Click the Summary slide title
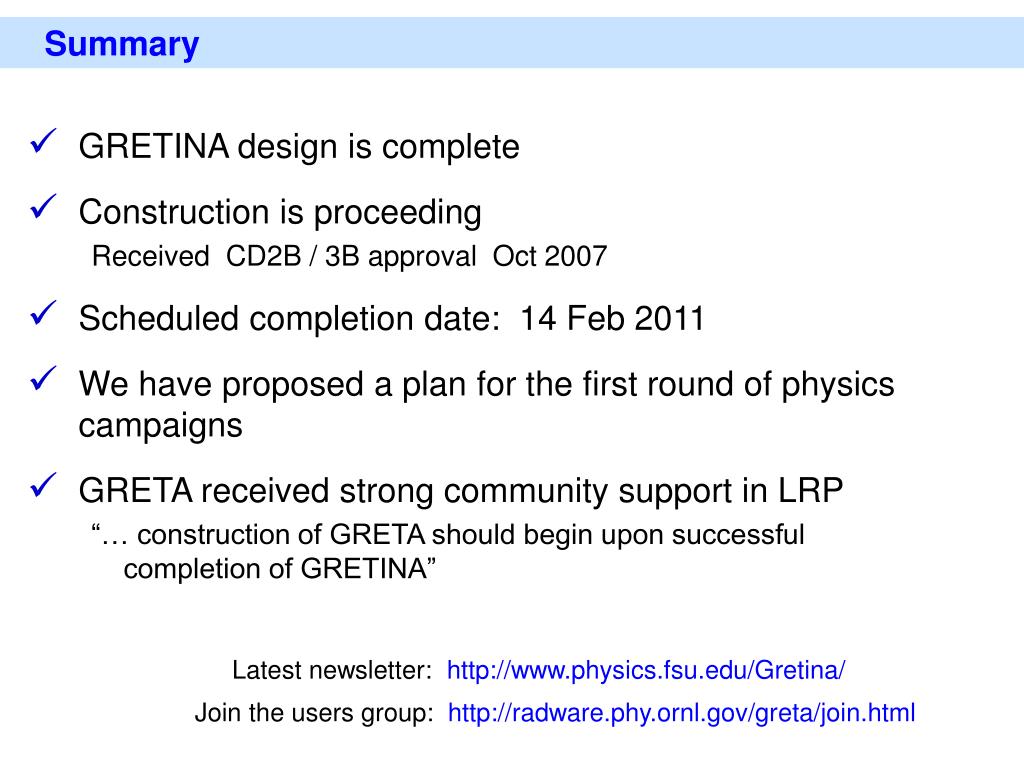The height and width of the screenshot is (768, 1024). click(x=121, y=44)
